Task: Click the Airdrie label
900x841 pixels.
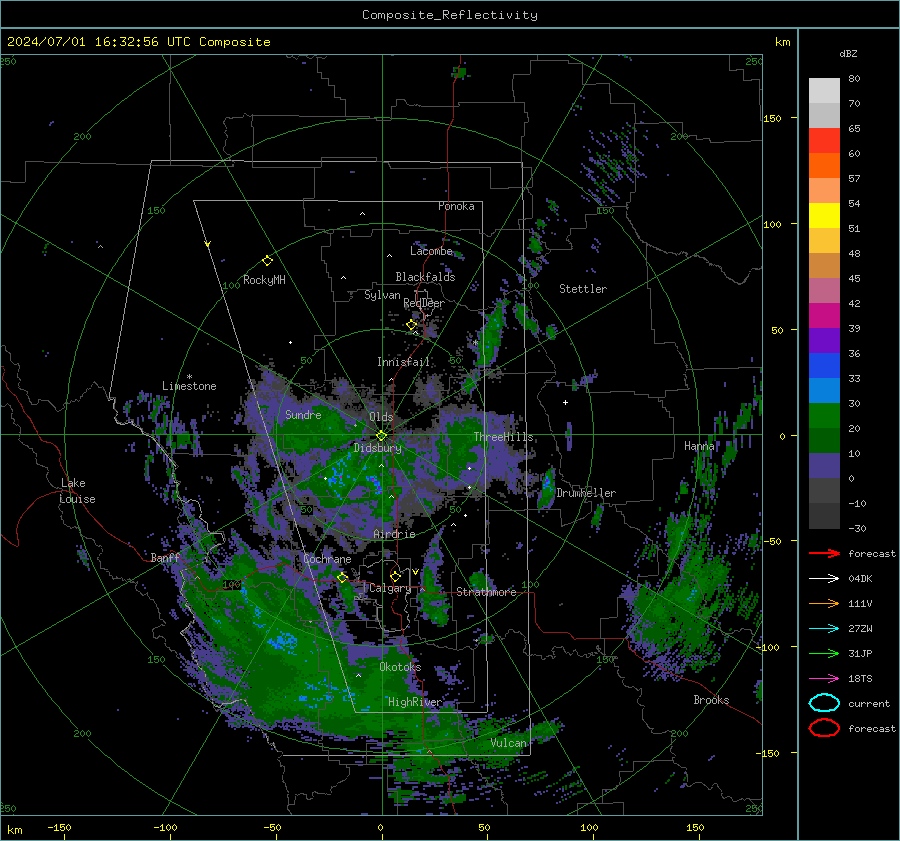Action: click(394, 534)
